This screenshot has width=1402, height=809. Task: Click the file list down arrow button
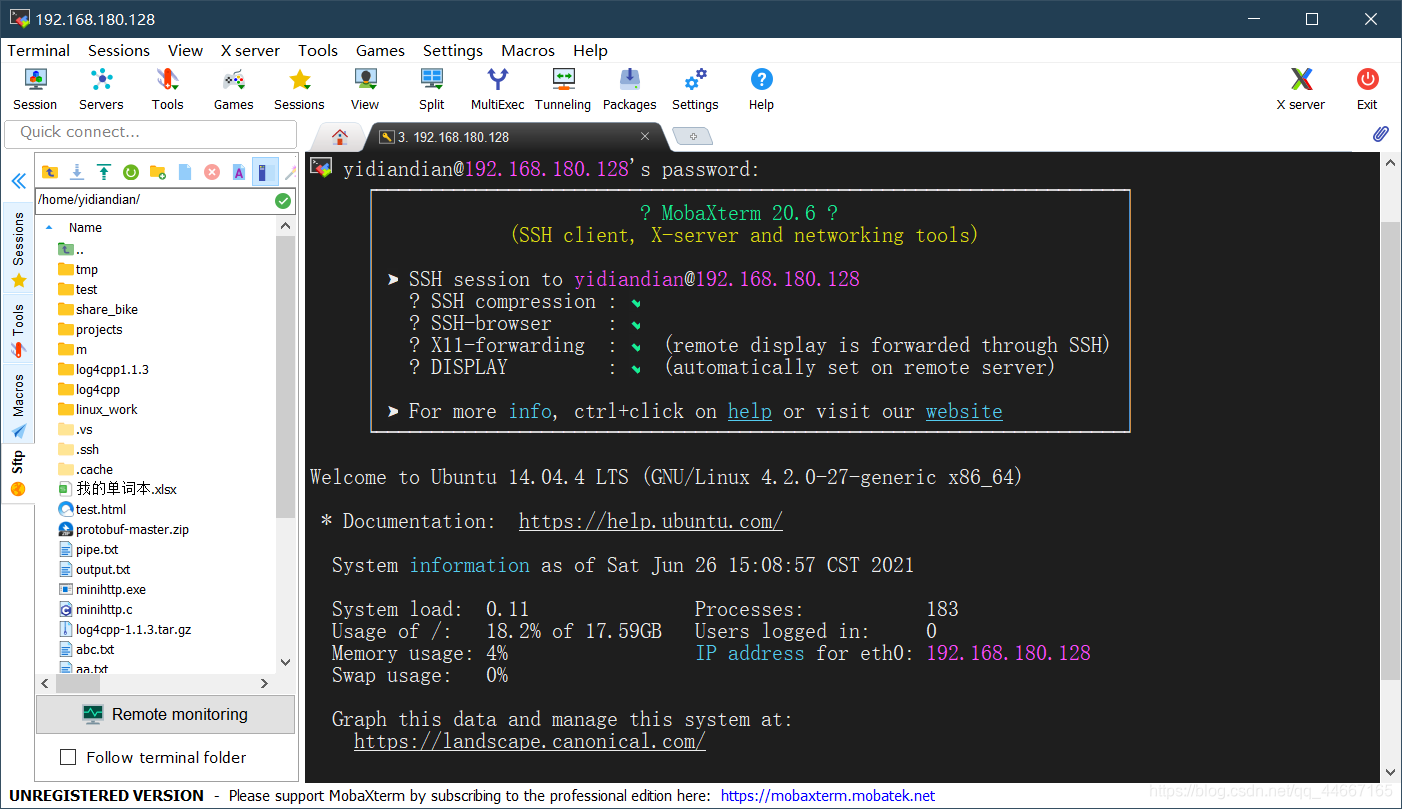pos(285,661)
